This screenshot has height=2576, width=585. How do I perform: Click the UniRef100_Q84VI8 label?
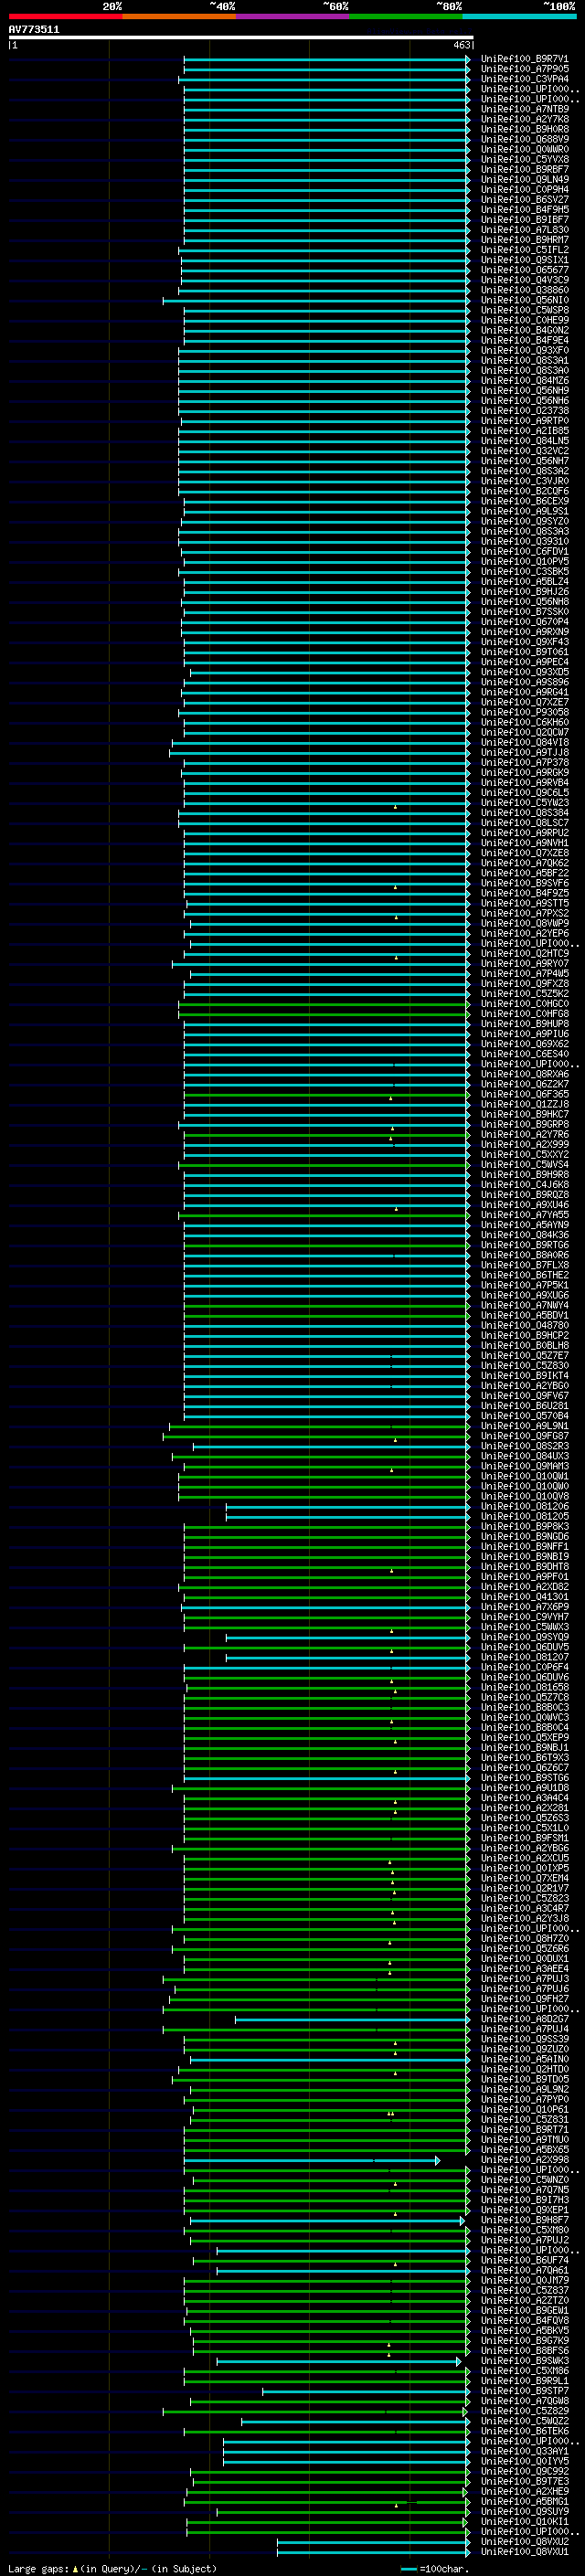coord(524,742)
